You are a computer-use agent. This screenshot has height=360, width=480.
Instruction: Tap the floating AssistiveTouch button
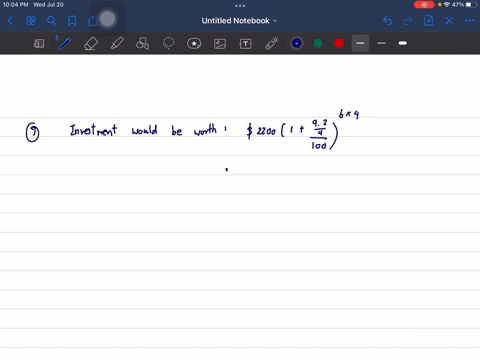pos(107,19)
